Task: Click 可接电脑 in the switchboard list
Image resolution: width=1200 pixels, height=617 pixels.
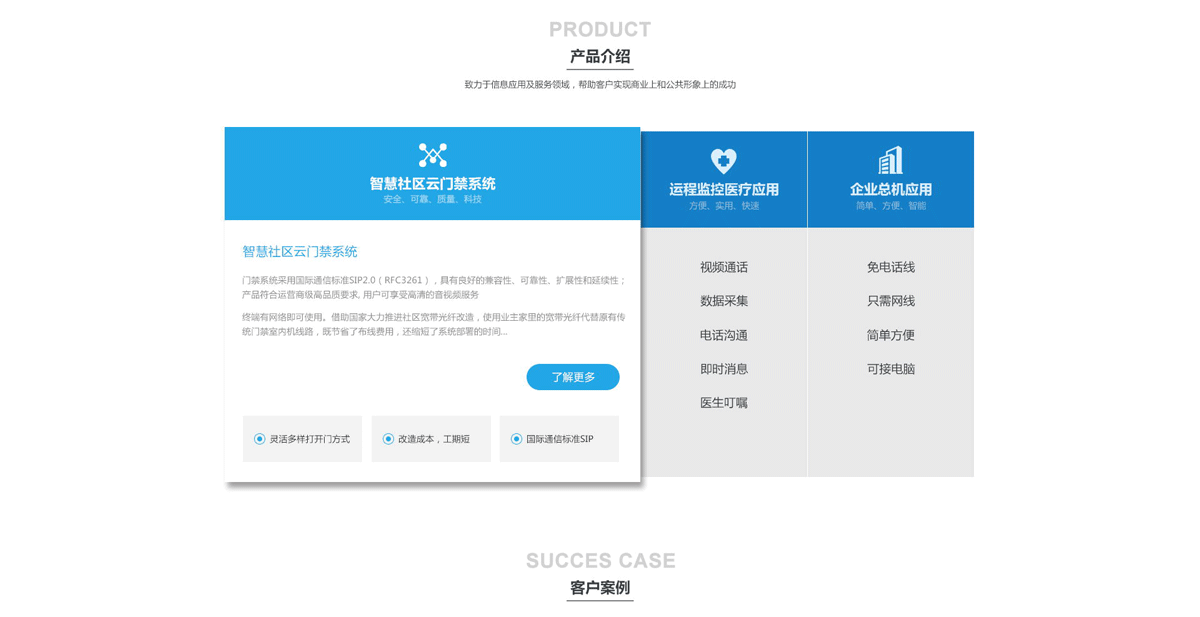Action: pos(891,369)
